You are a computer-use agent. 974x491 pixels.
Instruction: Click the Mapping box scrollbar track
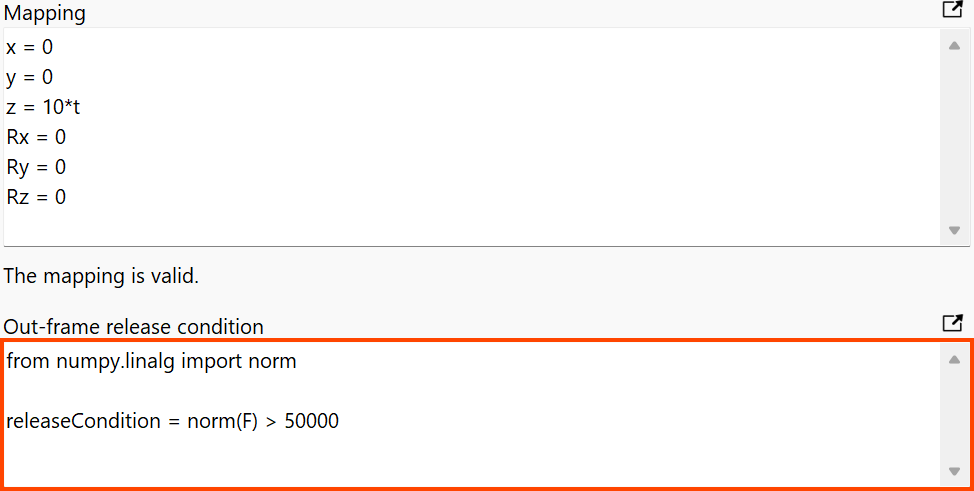click(954, 138)
